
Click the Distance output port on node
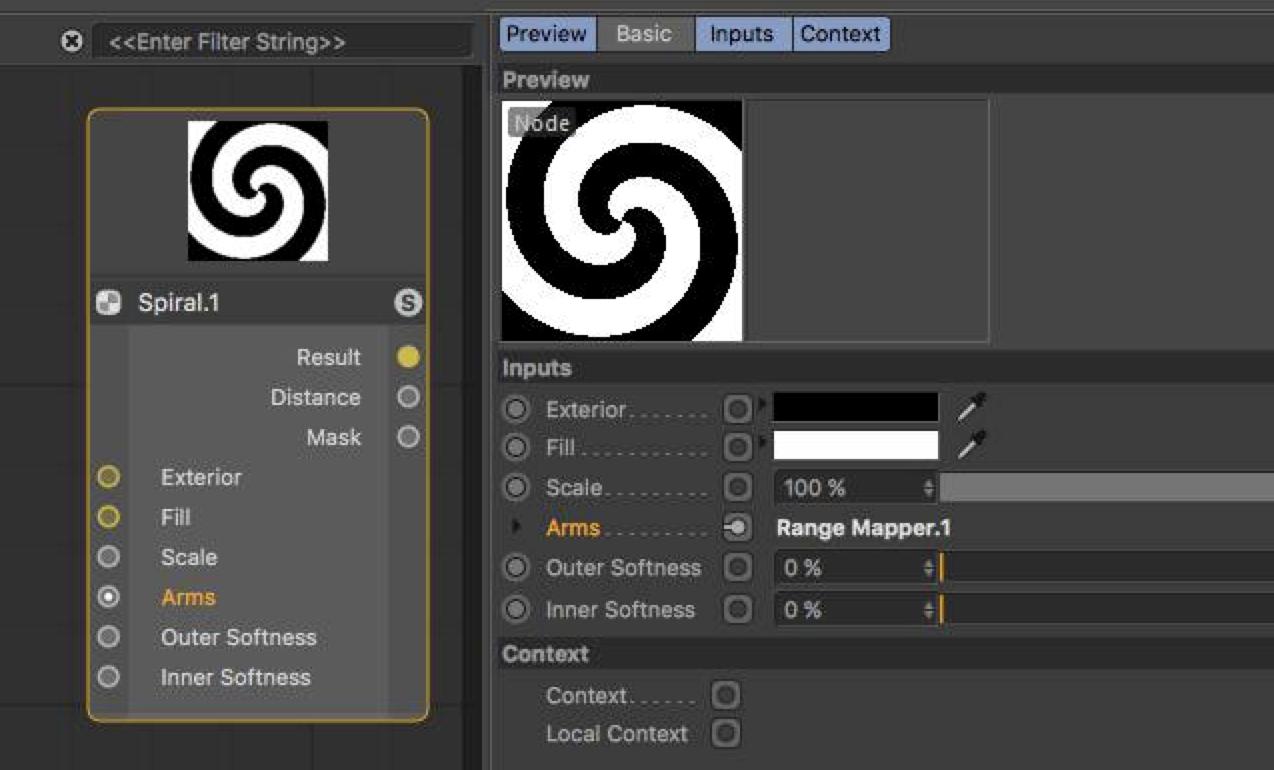[x=408, y=397]
